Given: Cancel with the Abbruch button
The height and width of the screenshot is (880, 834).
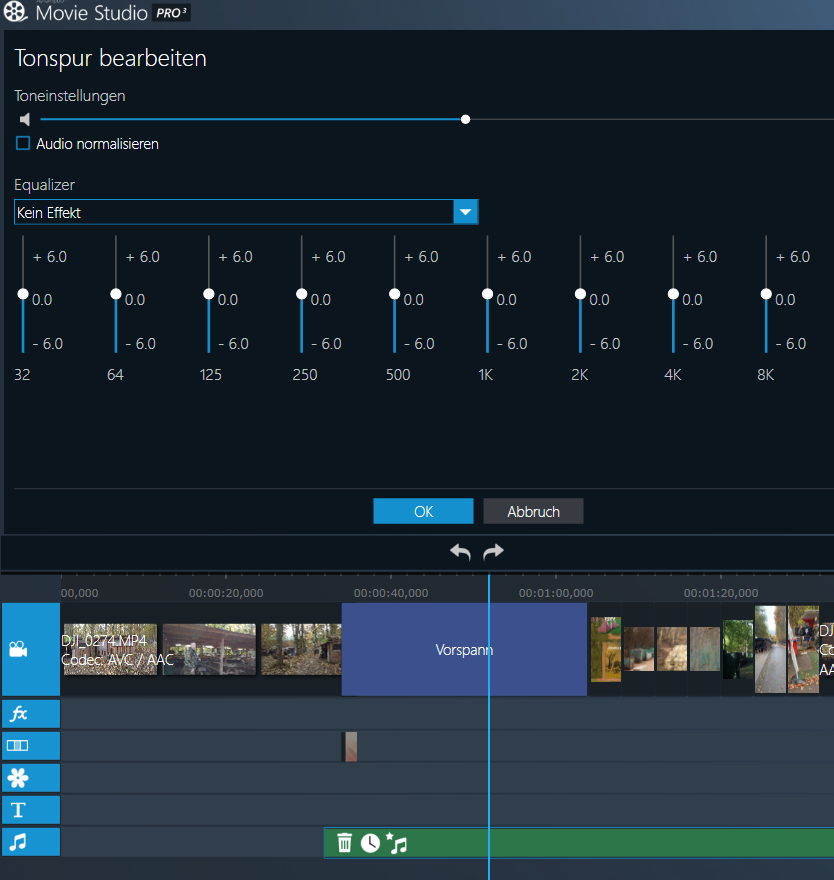Looking at the screenshot, I should coord(533,511).
